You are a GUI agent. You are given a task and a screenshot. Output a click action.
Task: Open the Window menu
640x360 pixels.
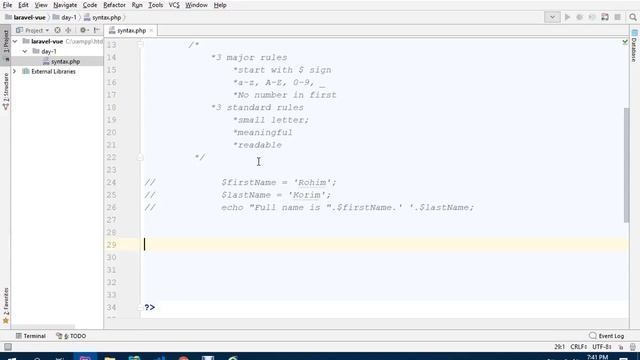[x=196, y=5]
